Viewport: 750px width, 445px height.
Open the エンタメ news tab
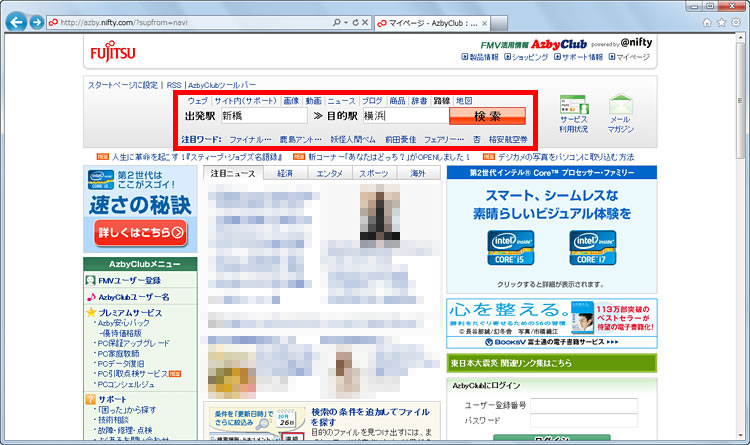330,173
